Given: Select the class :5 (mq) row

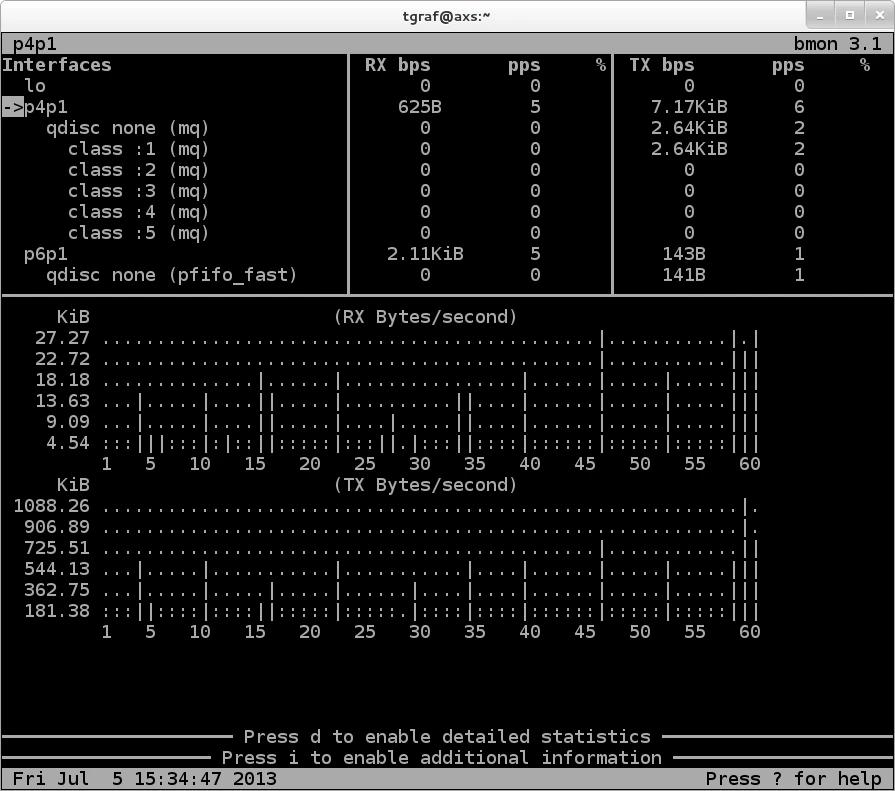Looking at the screenshot, I should [x=138, y=233].
